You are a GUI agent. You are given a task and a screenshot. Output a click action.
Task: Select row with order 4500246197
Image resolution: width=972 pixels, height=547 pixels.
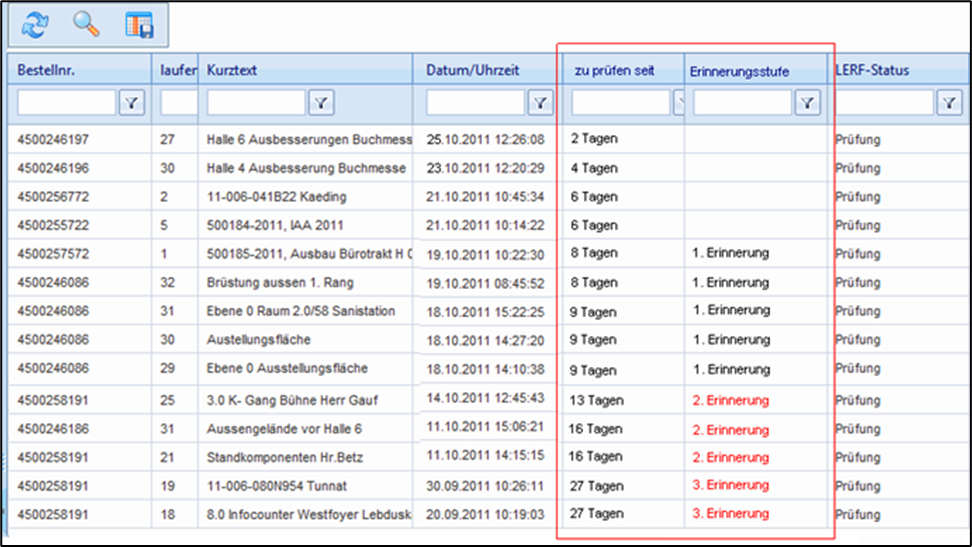[53, 140]
